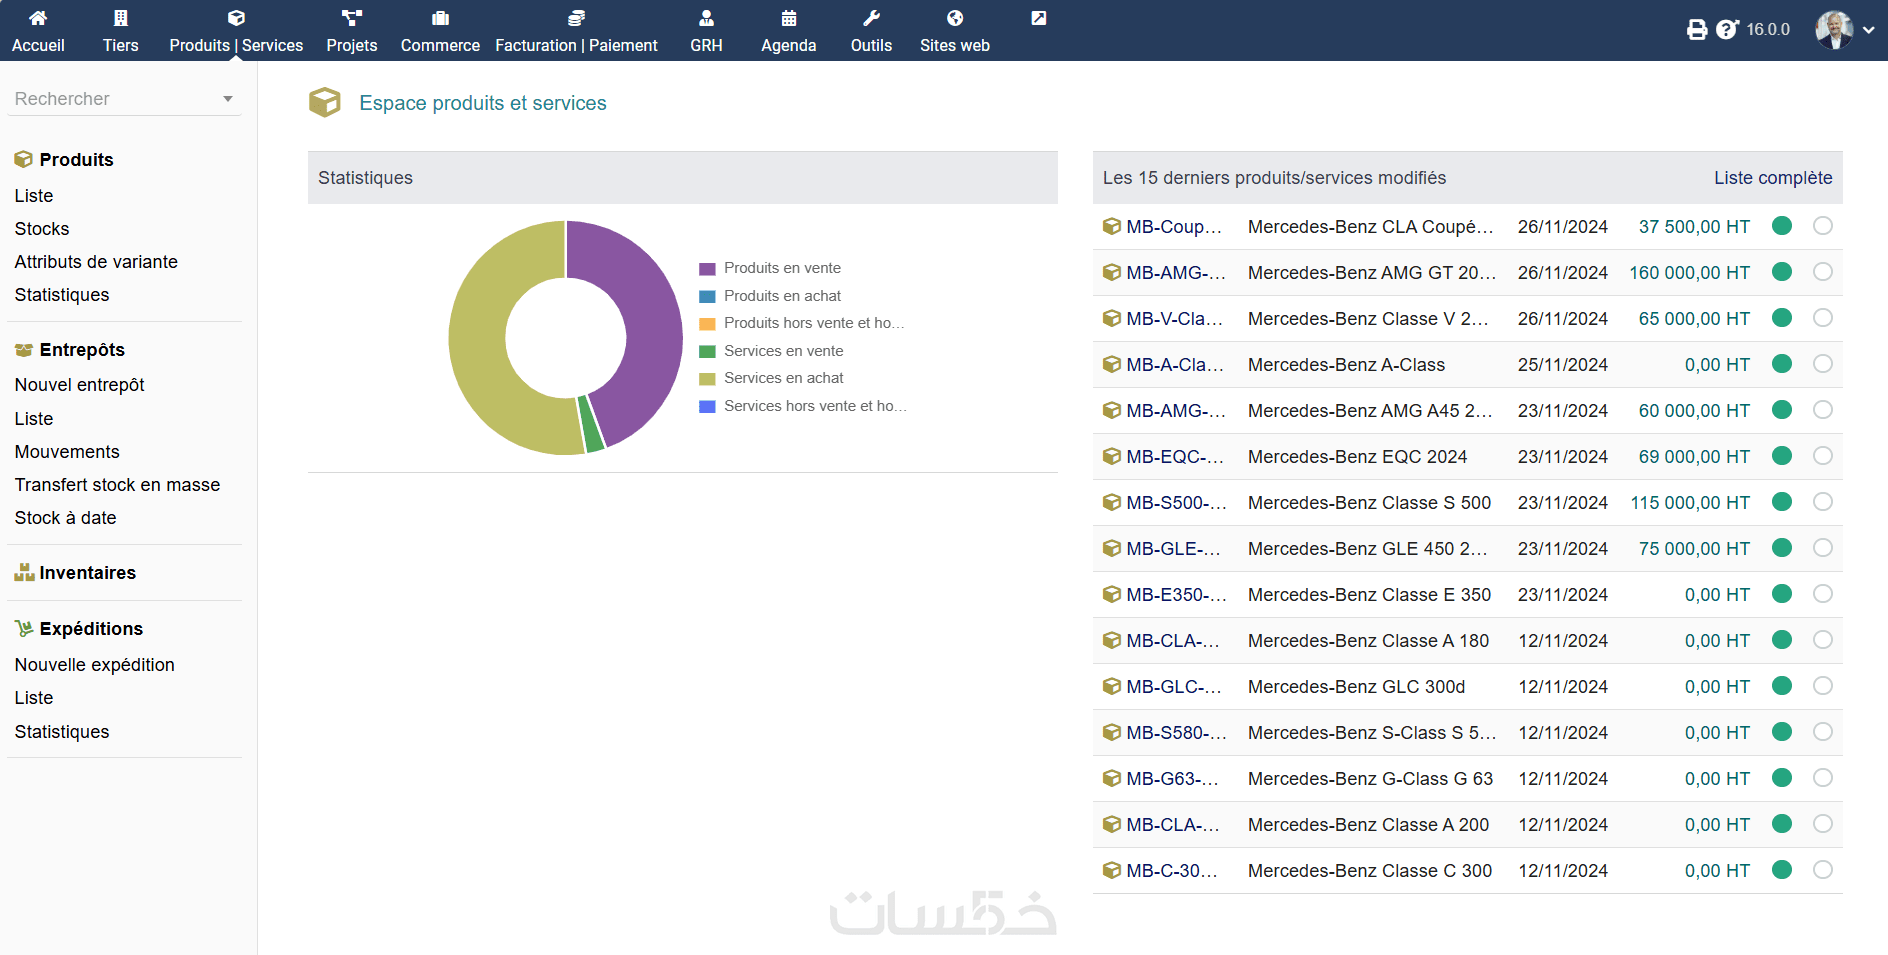Image resolution: width=1888 pixels, height=955 pixels.
Task: Click the blue Produits en achat legend swatch
Action: (707, 296)
